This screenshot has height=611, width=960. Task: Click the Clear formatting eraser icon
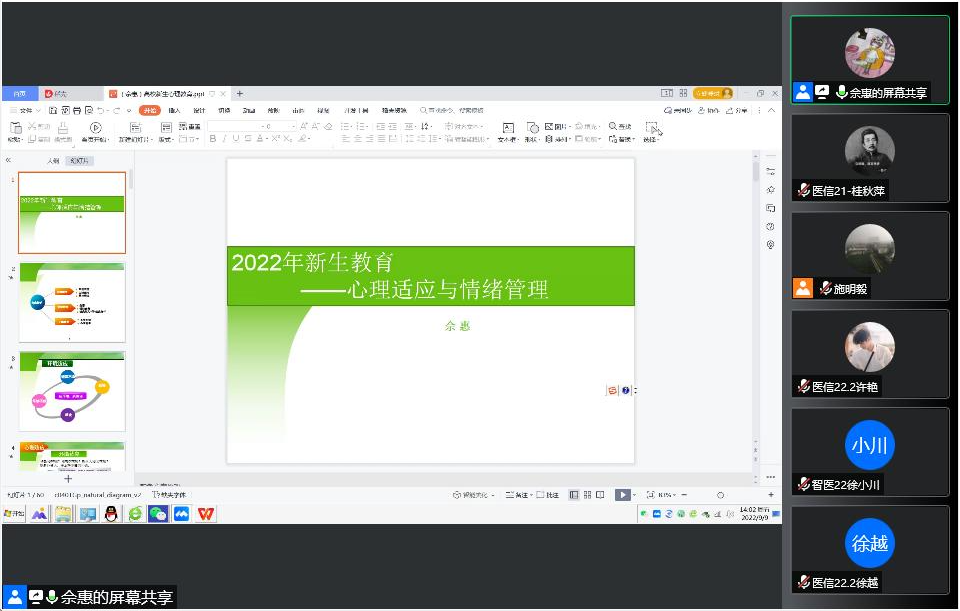(x=328, y=126)
